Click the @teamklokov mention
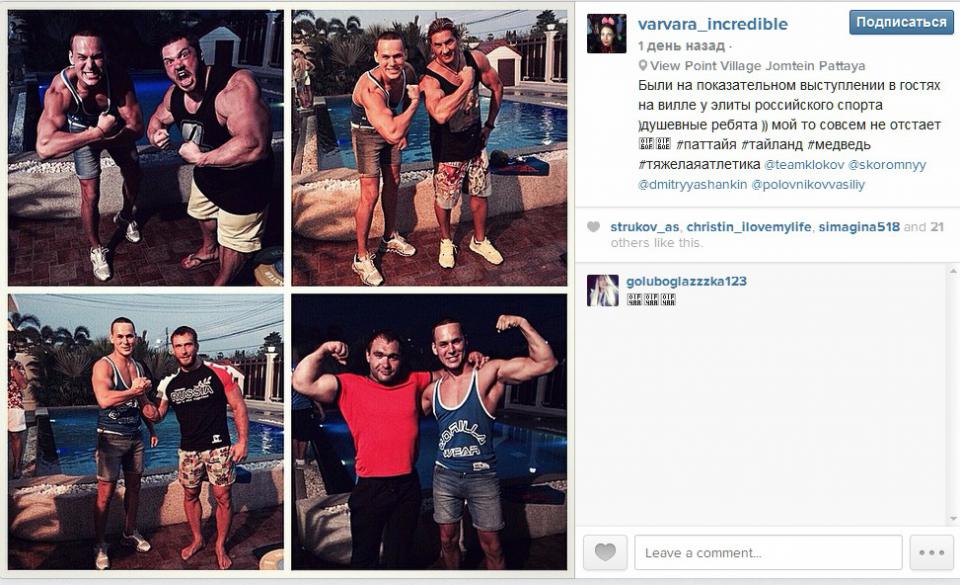Screen dimensions: 960x585 [804, 165]
